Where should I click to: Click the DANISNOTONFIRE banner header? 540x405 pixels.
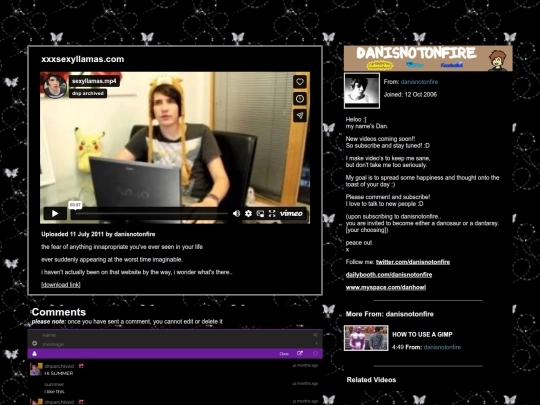coord(428,58)
